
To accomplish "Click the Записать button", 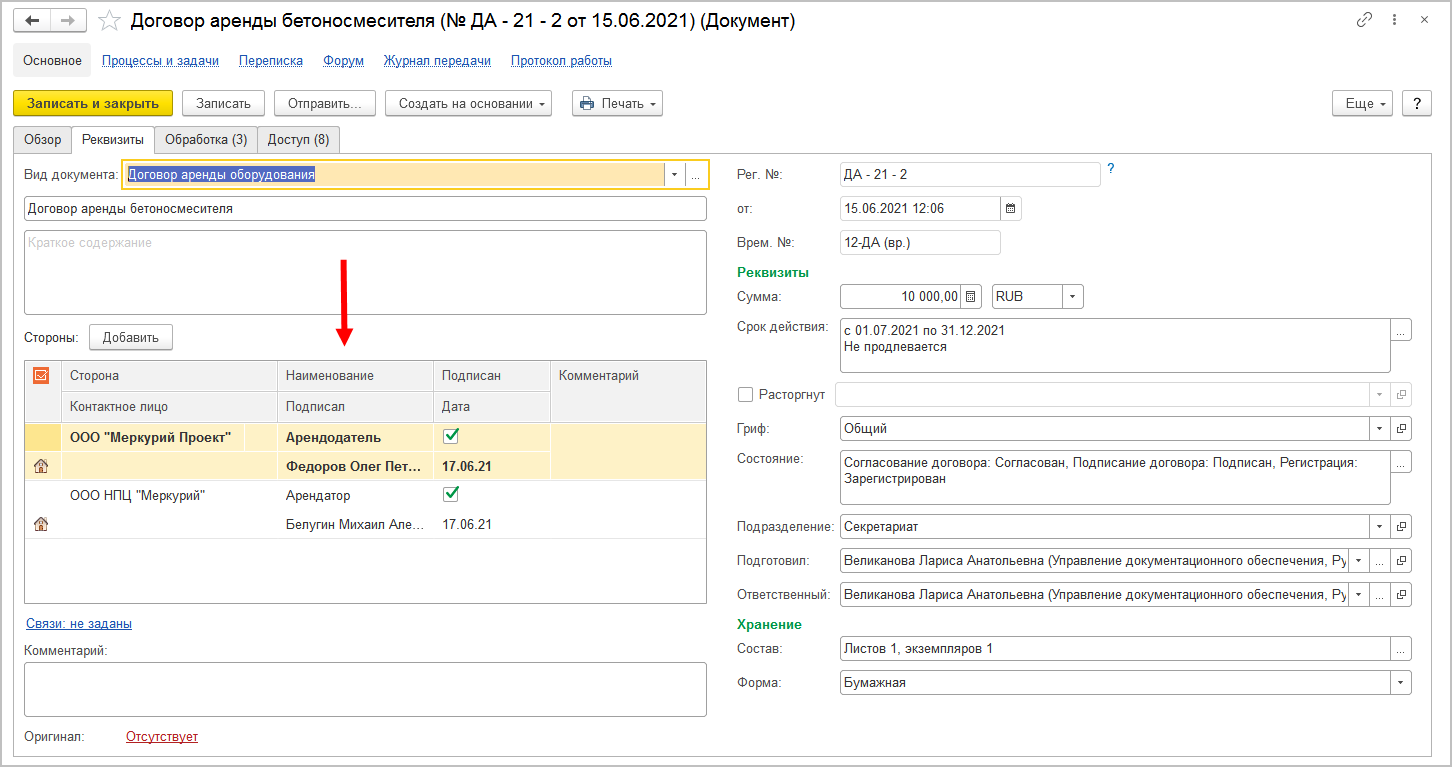I will (223, 103).
